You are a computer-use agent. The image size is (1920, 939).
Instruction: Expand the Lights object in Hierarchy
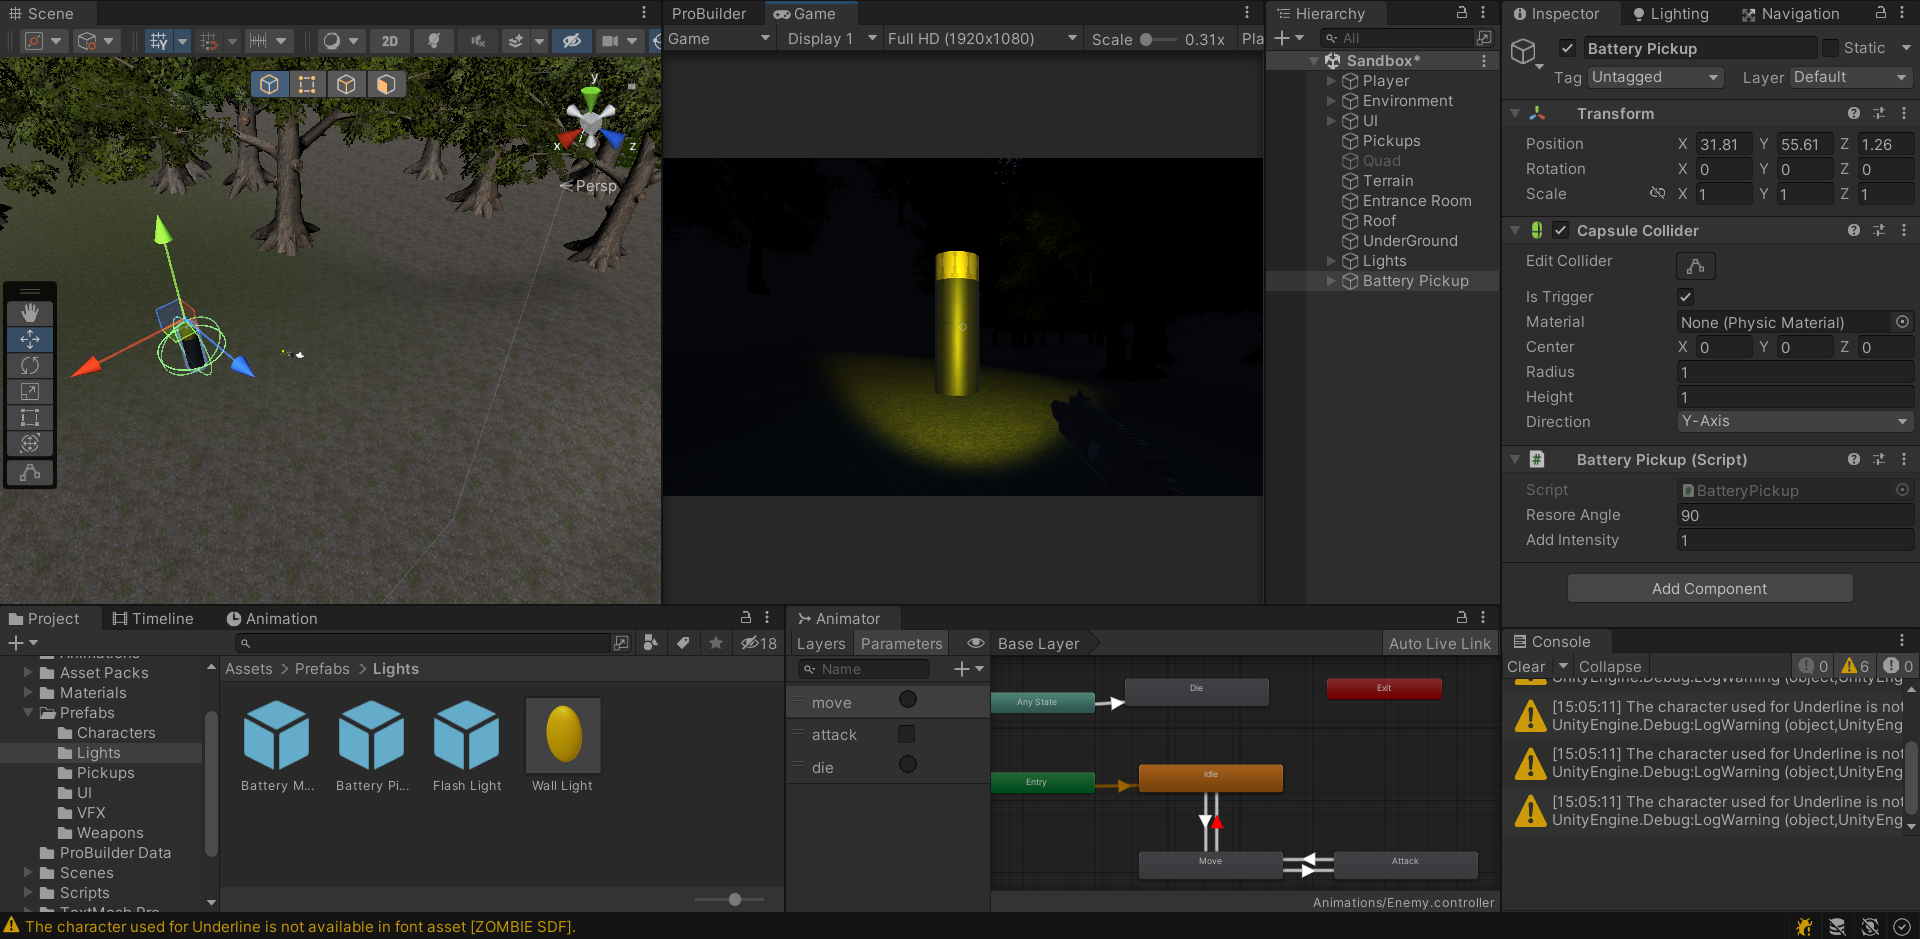[x=1331, y=261]
